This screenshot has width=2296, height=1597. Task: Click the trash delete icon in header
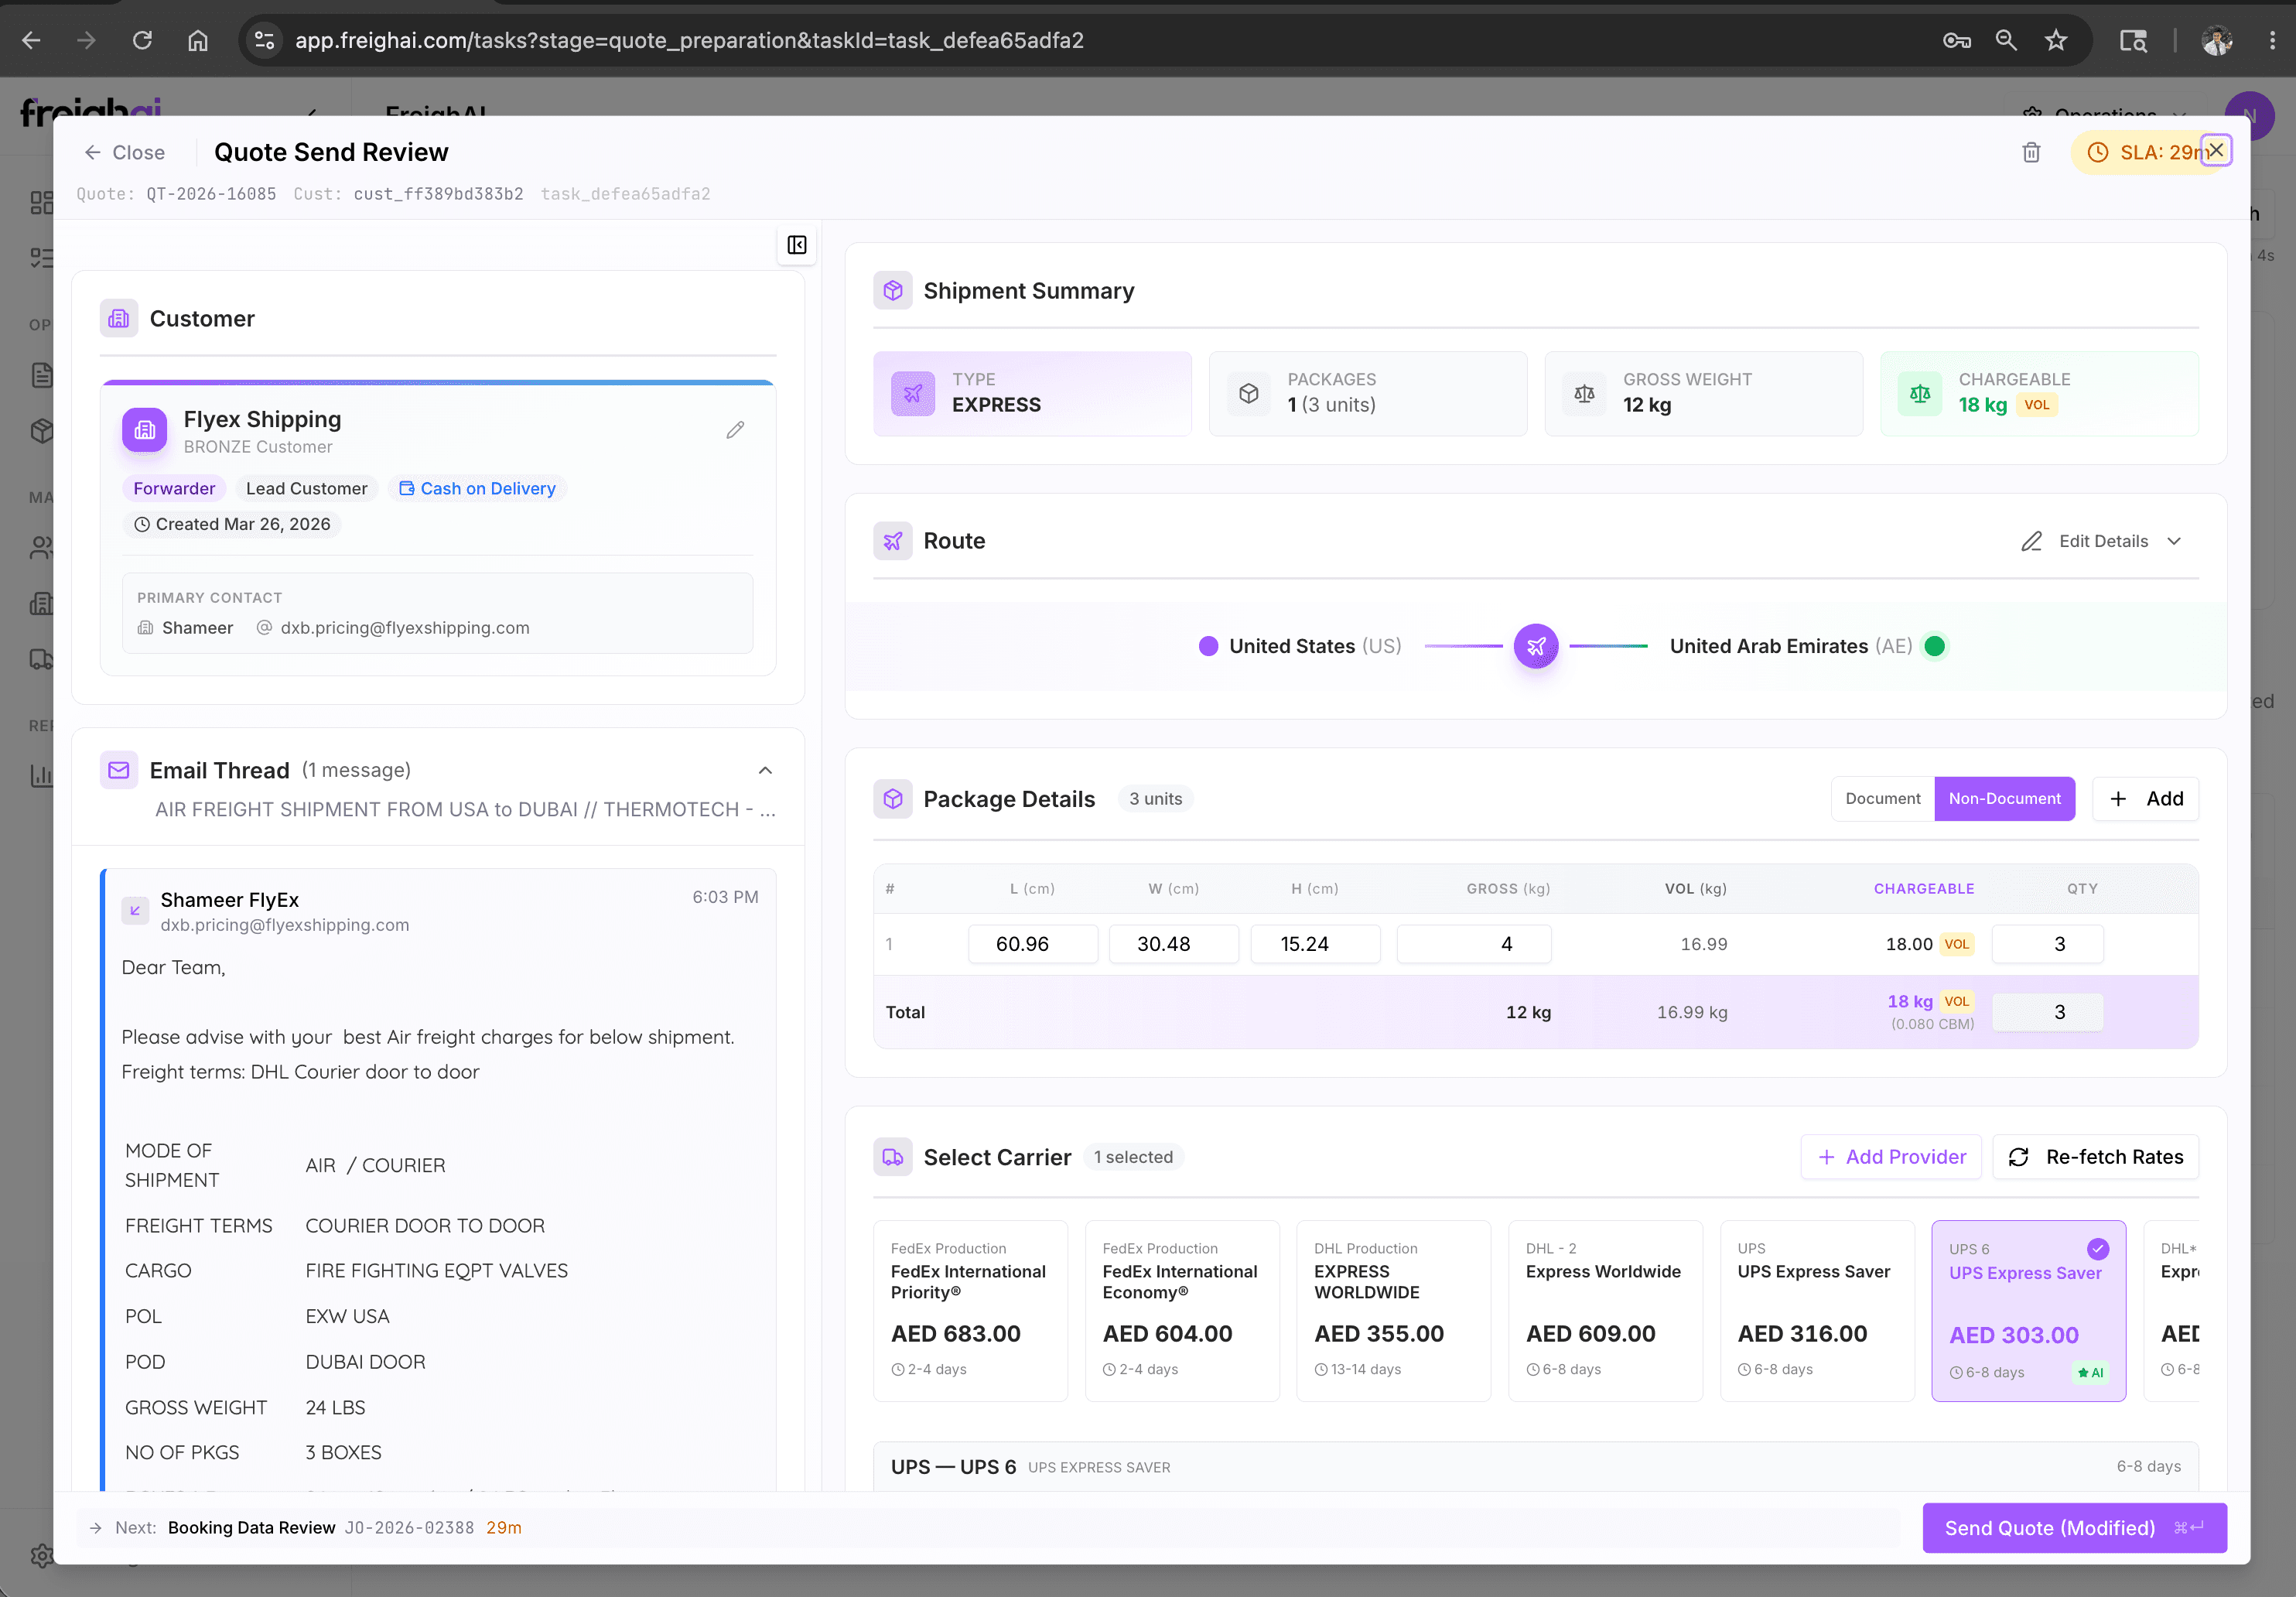[x=2031, y=152]
